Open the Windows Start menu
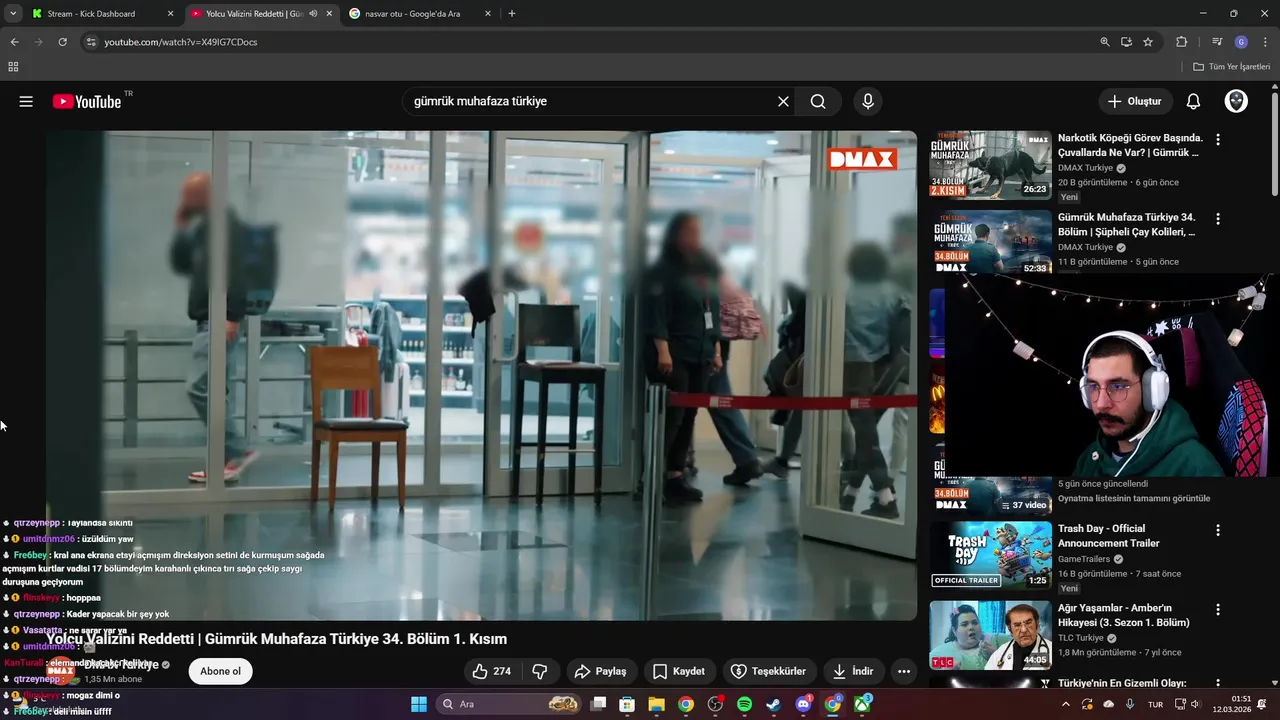This screenshot has height=720, width=1280. (419, 704)
